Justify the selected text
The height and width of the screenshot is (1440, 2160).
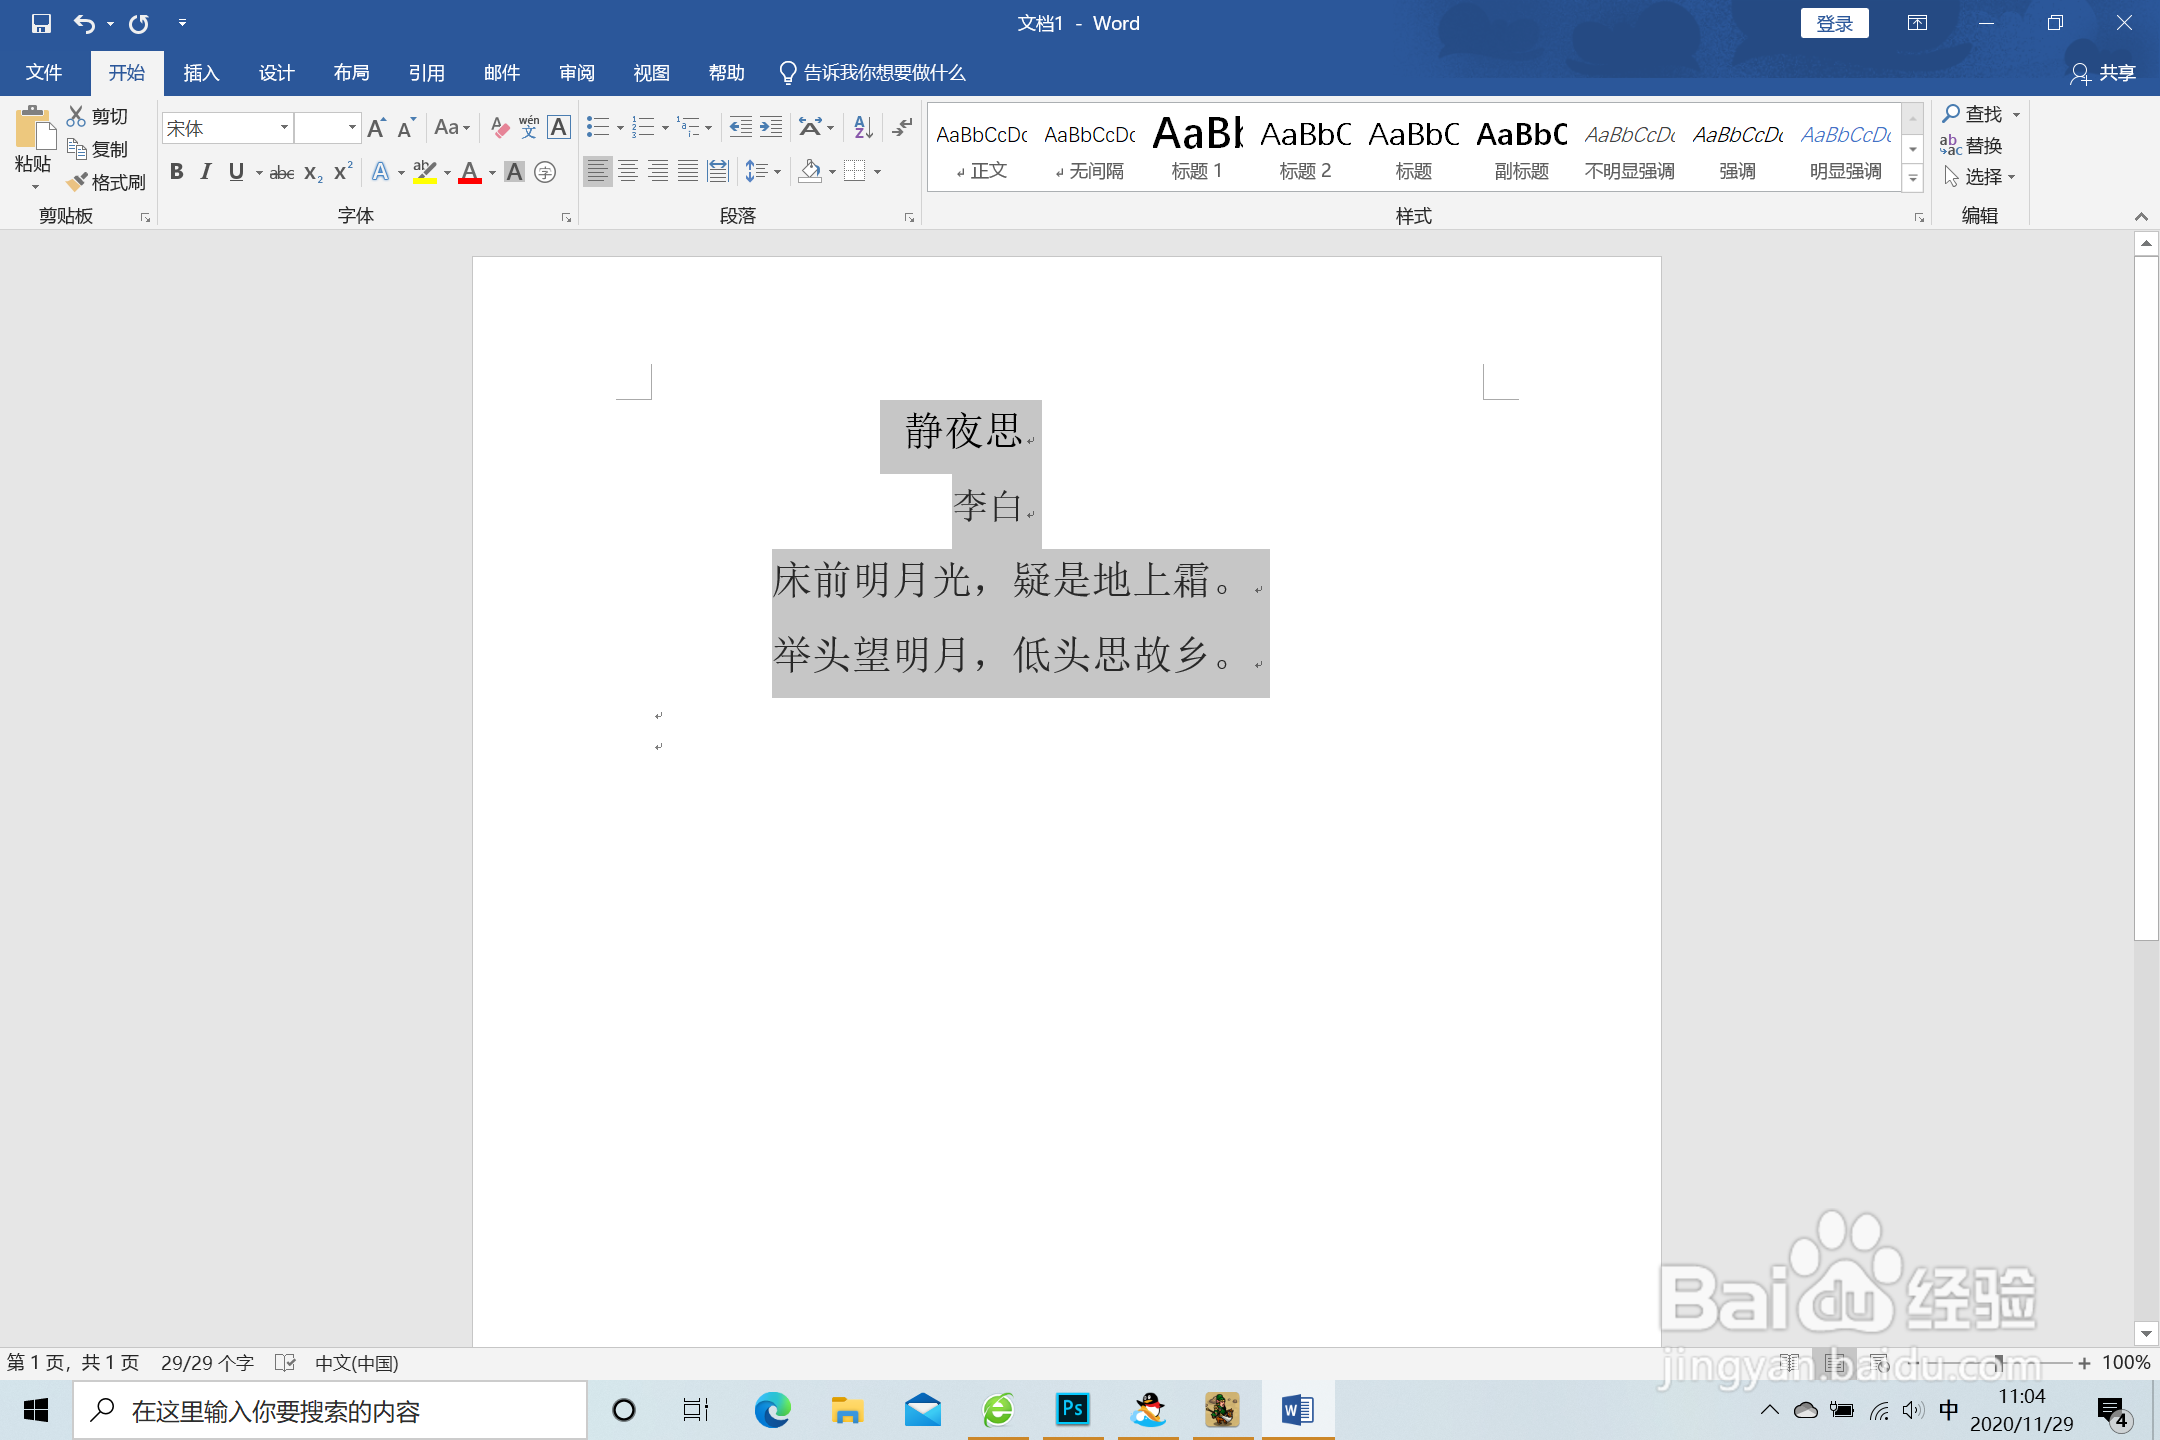(x=688, y=172)
